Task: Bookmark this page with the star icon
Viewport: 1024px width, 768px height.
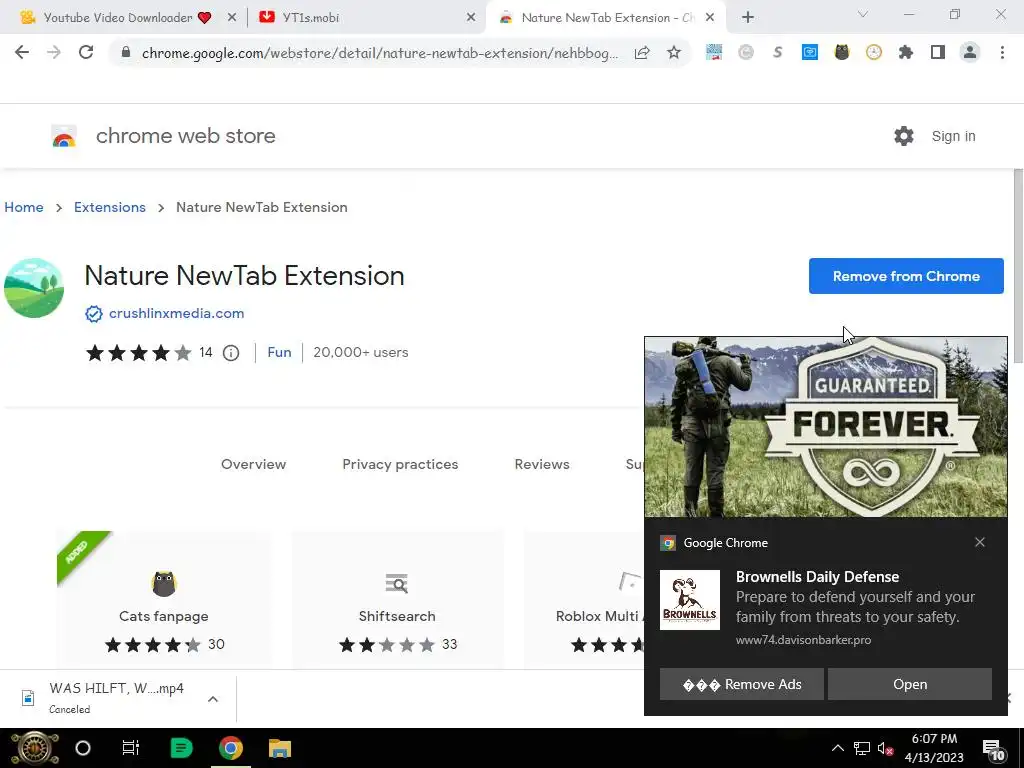Action: click(674, 53)
